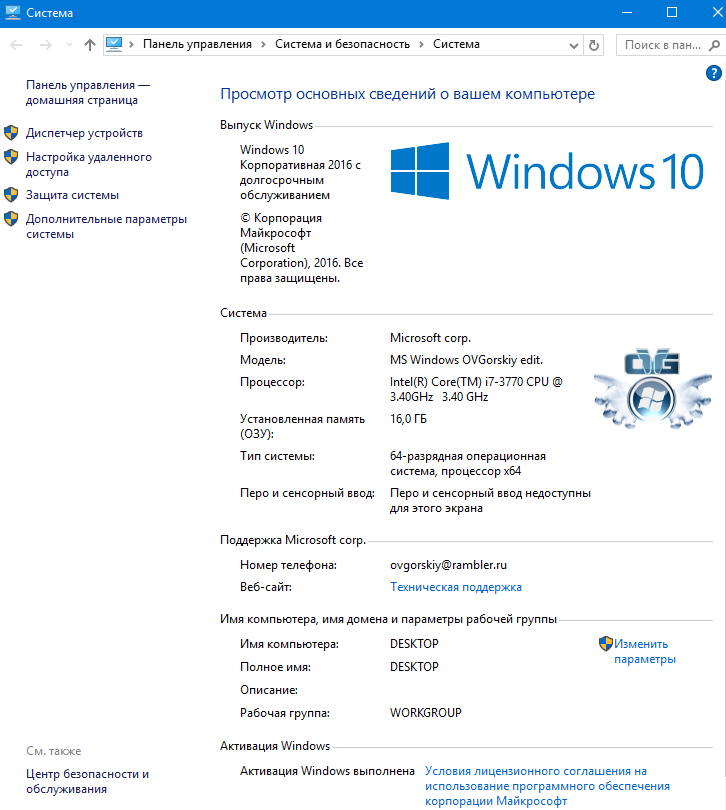Viewport: 726px width, 810px height.
Task: Open «Панель управления — домашняя страница» link
Action: [88, 92]
